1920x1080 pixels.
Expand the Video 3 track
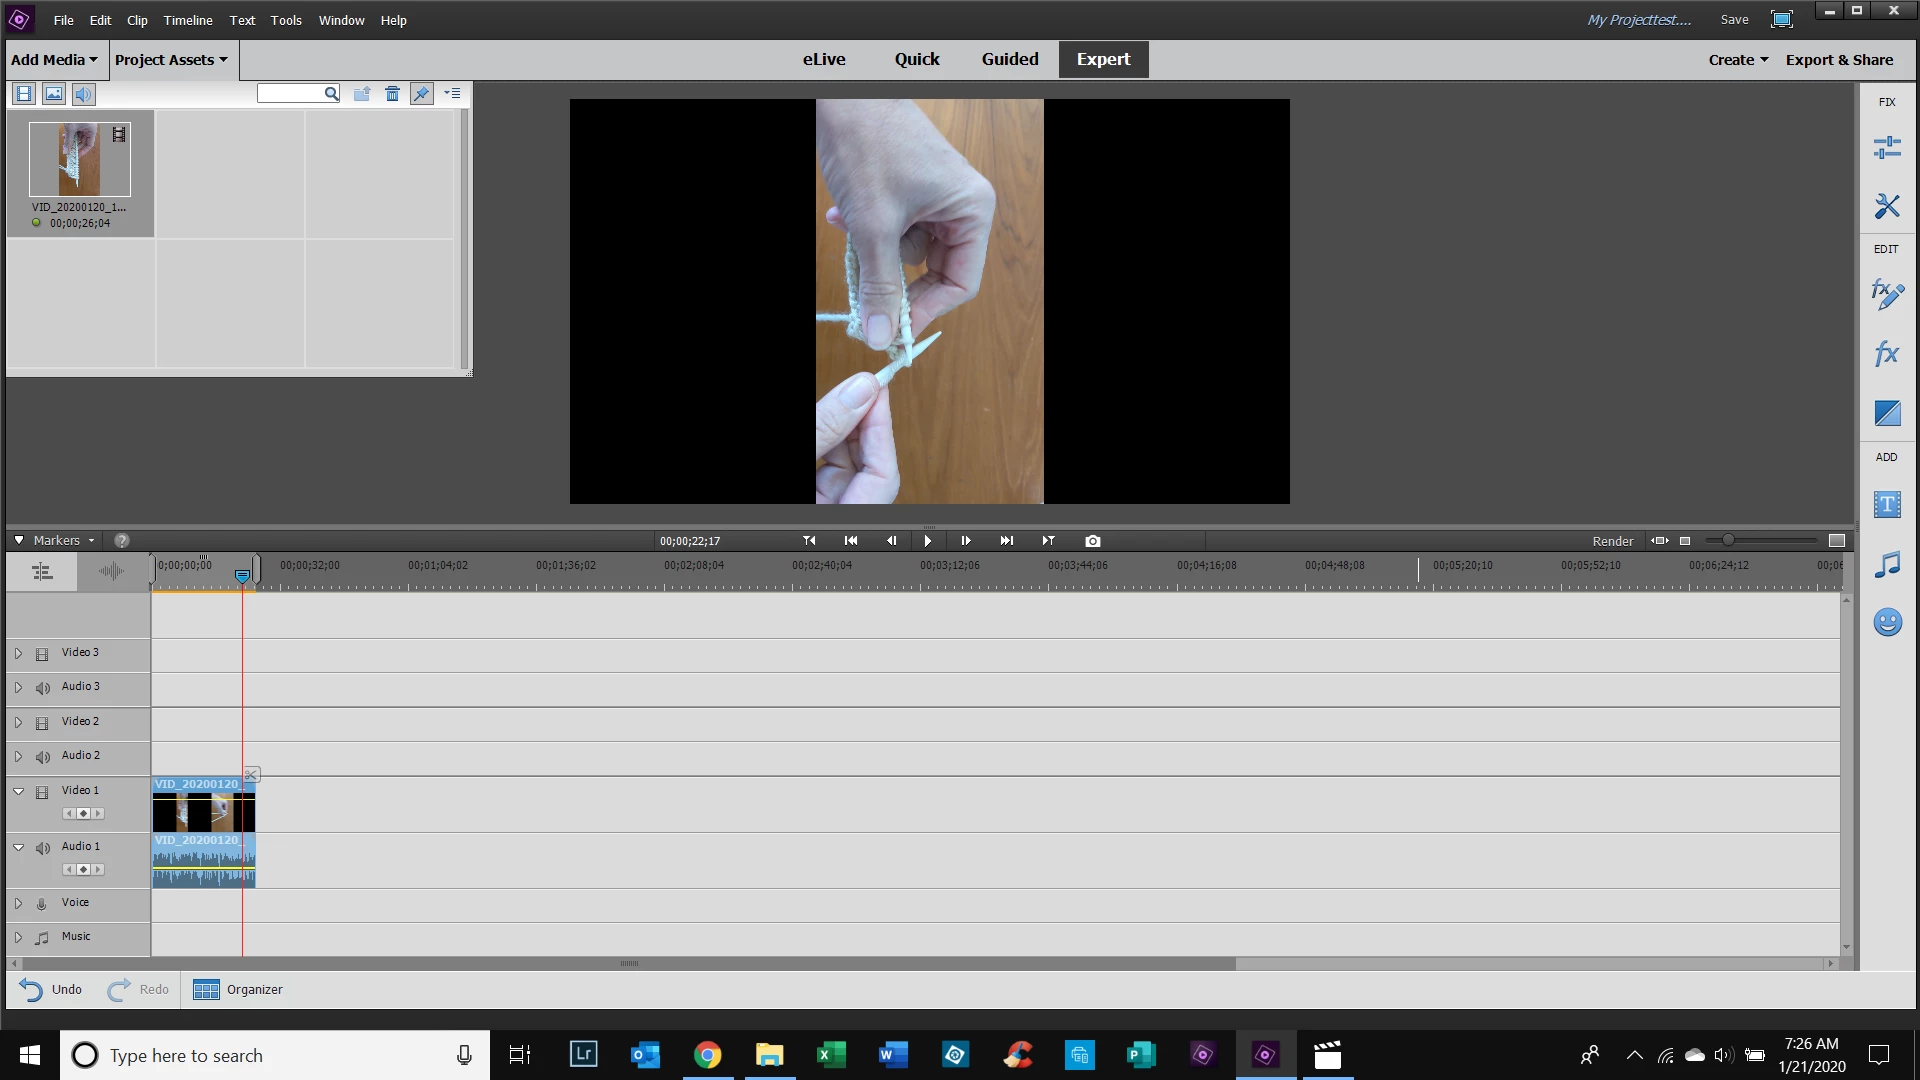[x=18, y=653]
